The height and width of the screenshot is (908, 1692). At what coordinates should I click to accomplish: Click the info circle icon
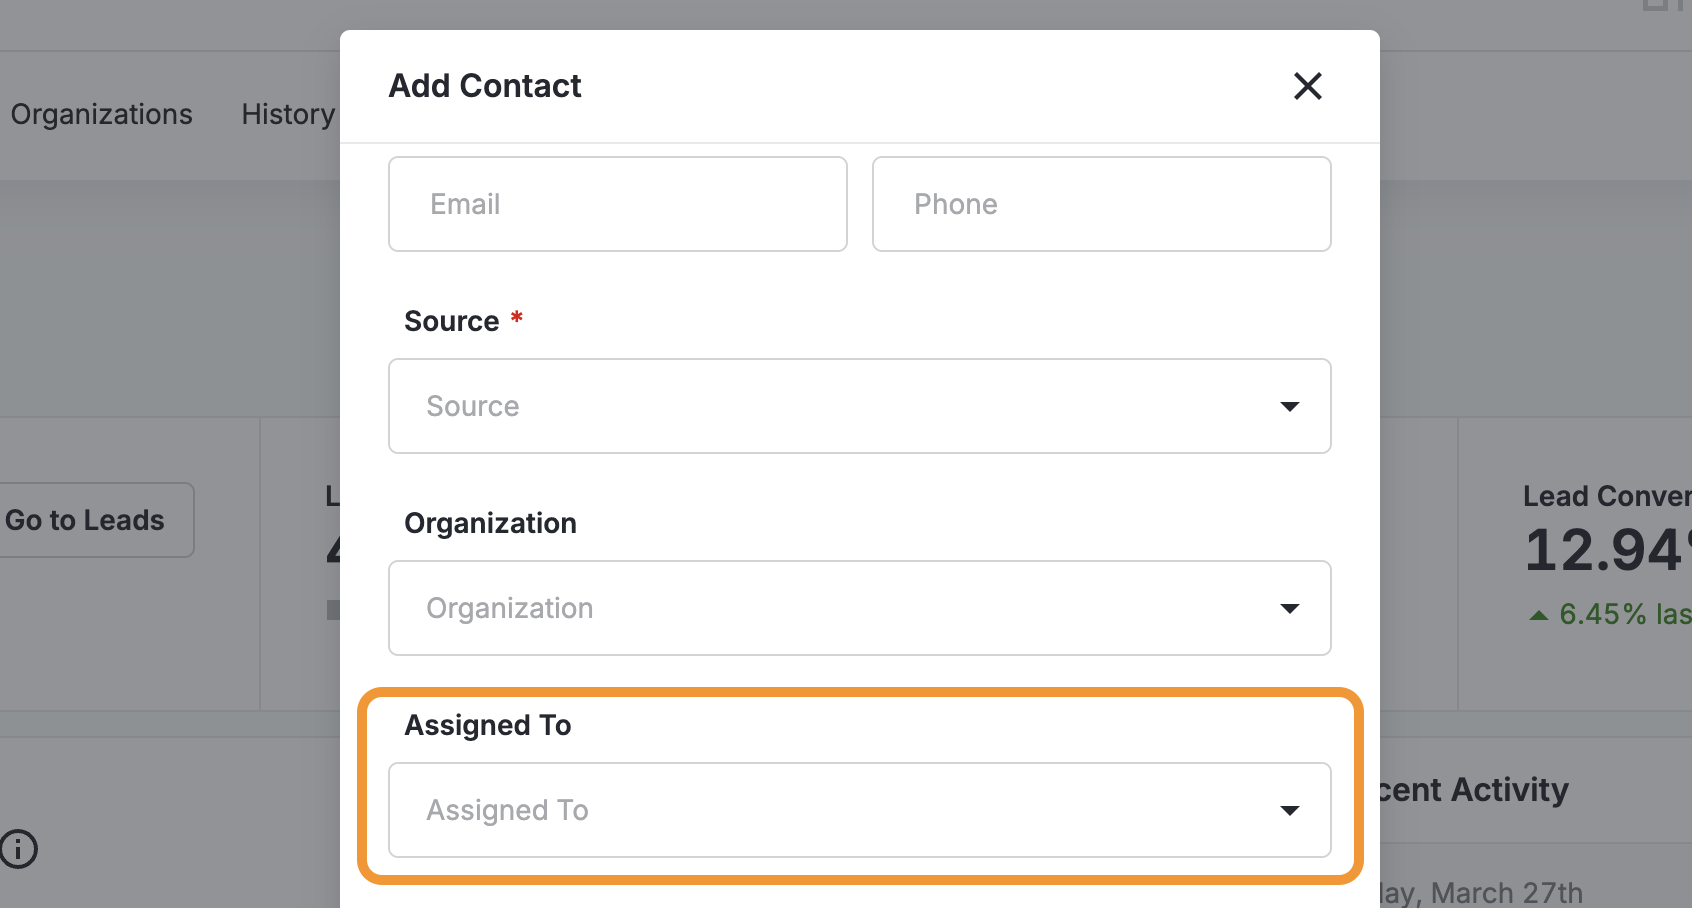point(18,849)
